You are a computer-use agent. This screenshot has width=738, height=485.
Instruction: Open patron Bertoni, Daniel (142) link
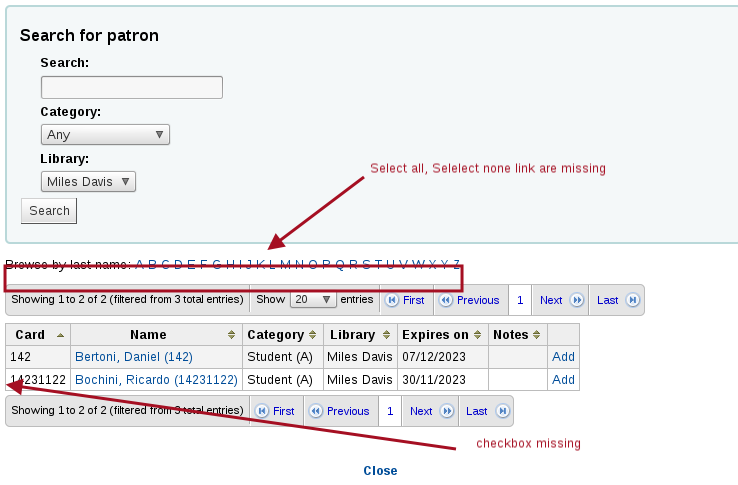[x=133, y=357]
